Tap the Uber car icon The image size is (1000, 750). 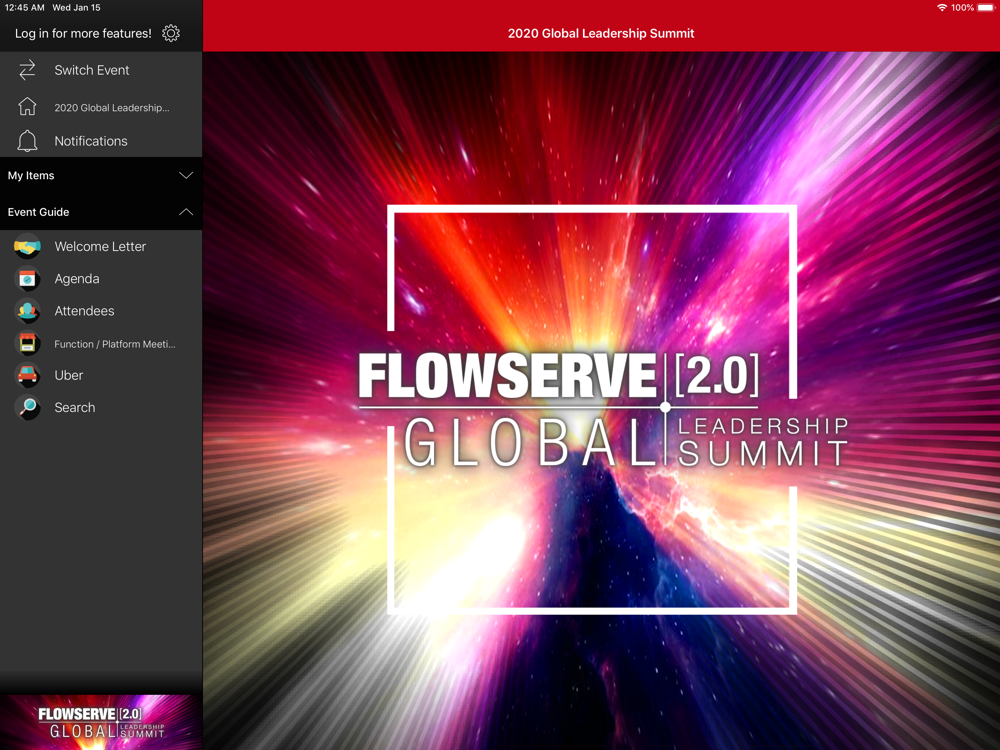pyautogui.click(x=27, y=375)
